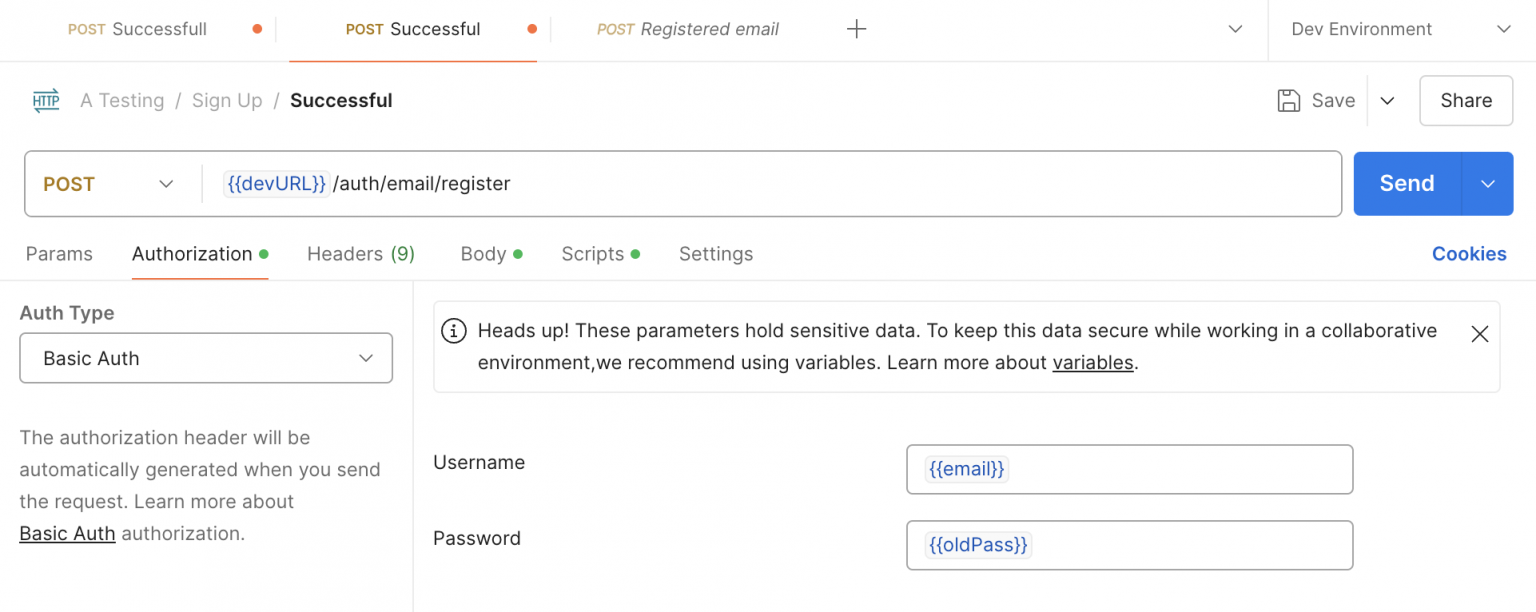Select the Registered email request tab
Viewport: 1536px width, 612px height.
point(688,29)
